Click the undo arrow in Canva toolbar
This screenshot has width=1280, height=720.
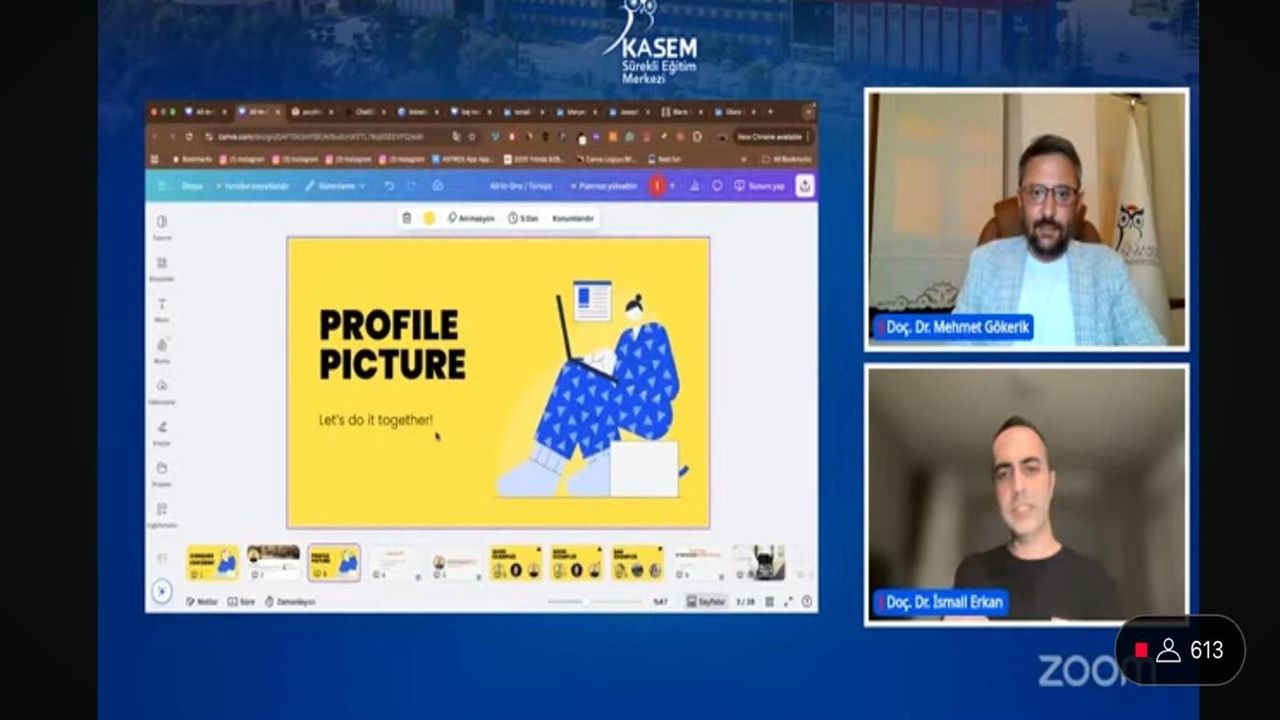coord(389,186)
